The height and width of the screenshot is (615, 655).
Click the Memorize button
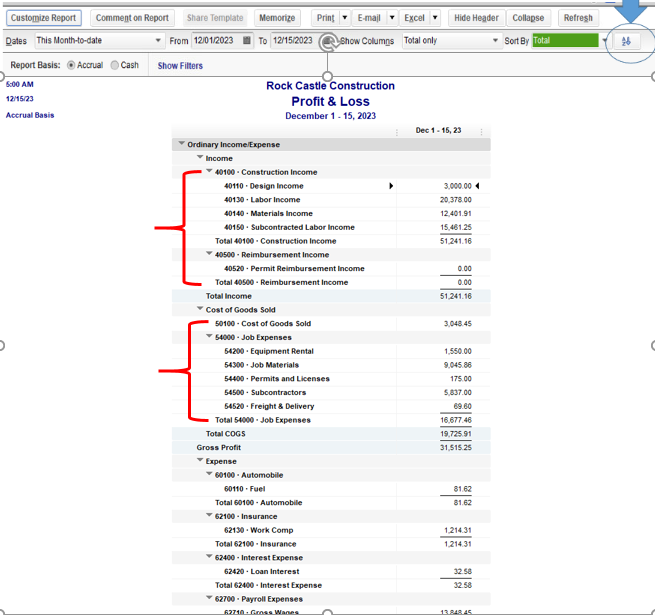pyautogui.click(x=277, y=18)
